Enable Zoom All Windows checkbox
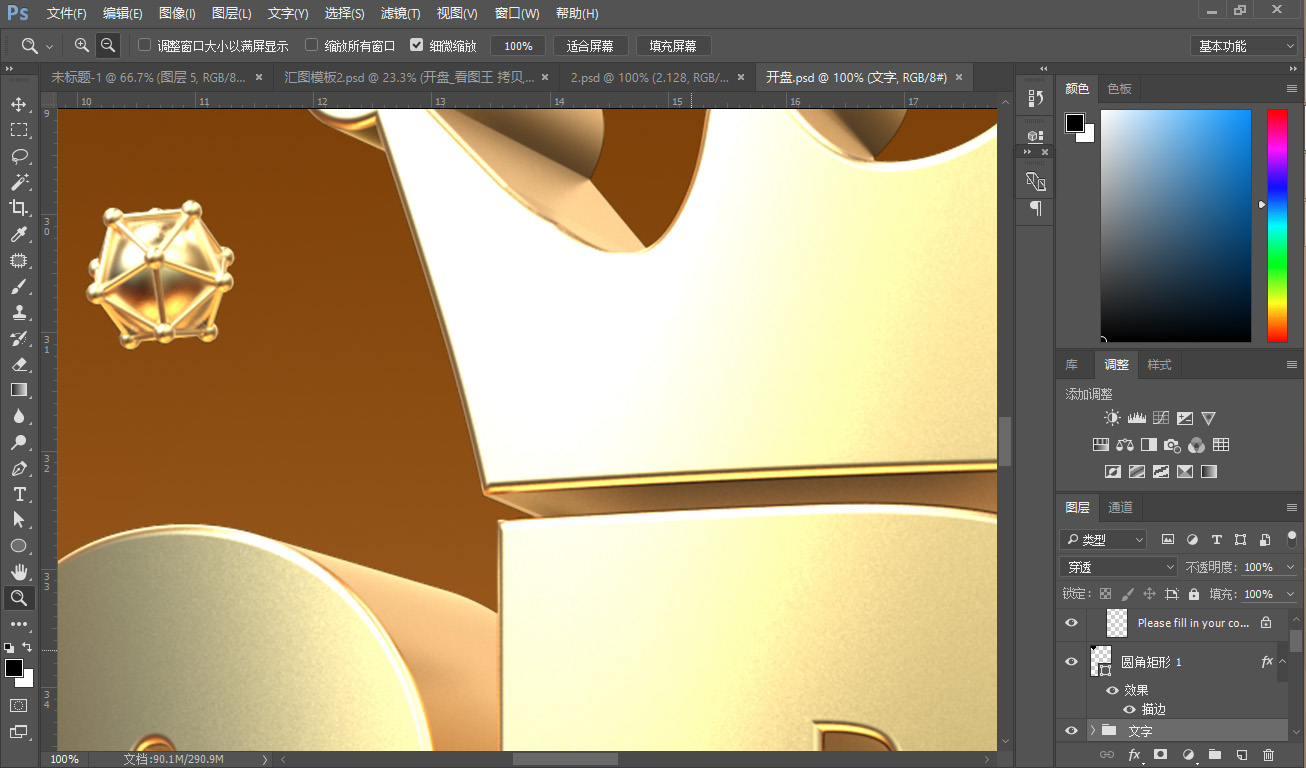The height and width of the screenshot is (768, 1306). 312,45
